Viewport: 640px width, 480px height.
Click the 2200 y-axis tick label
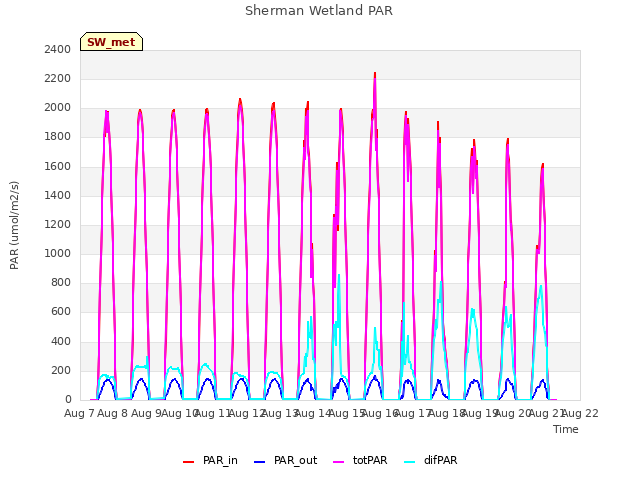click(58, 78)
